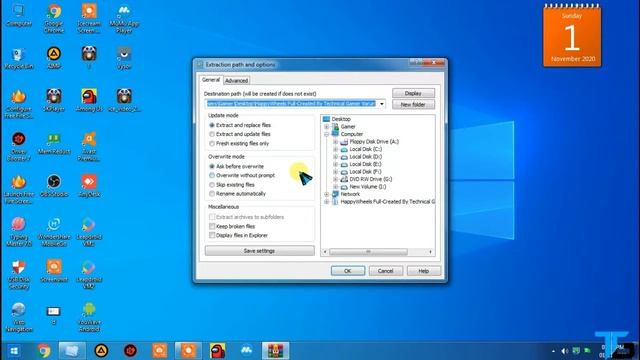640x360 pixels.
Task: Click the folder tree scroll right arrow
Action: coord(430,252)
